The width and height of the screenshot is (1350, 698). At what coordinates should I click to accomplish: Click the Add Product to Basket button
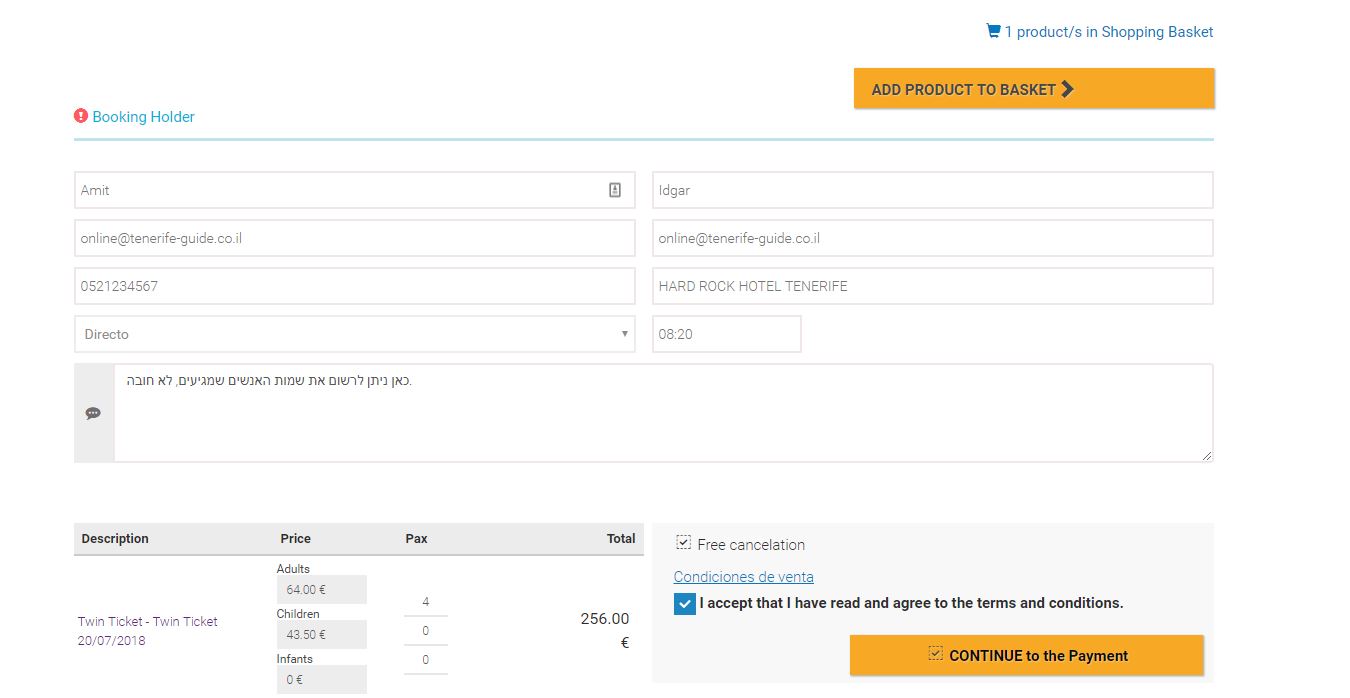(x=1033, y=89)
